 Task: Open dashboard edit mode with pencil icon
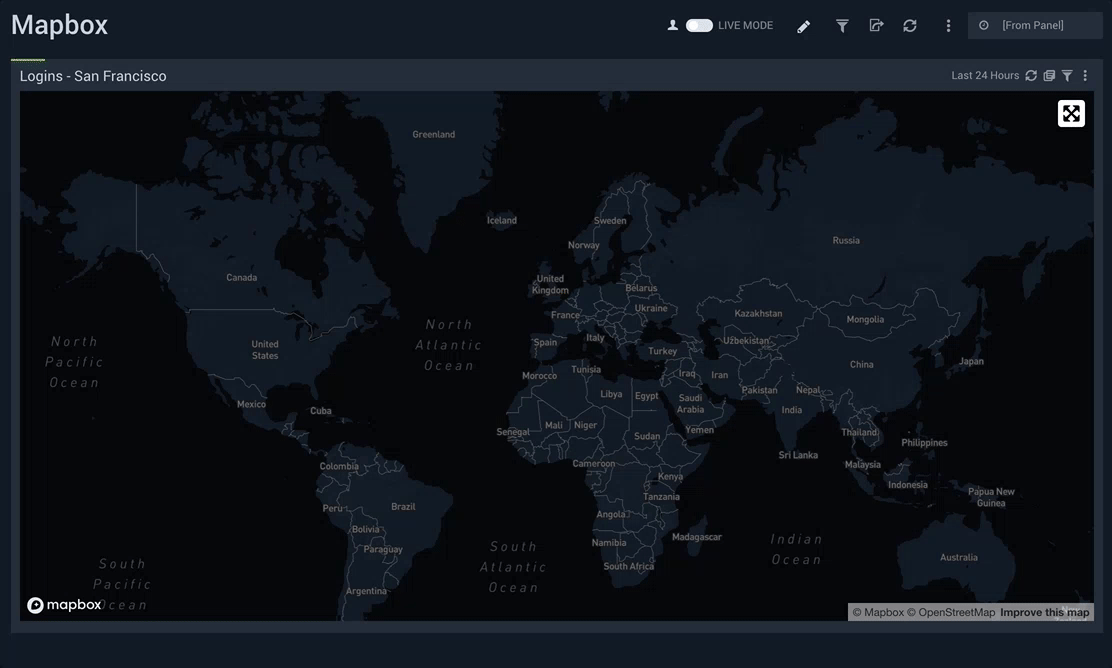coord(804,26)
